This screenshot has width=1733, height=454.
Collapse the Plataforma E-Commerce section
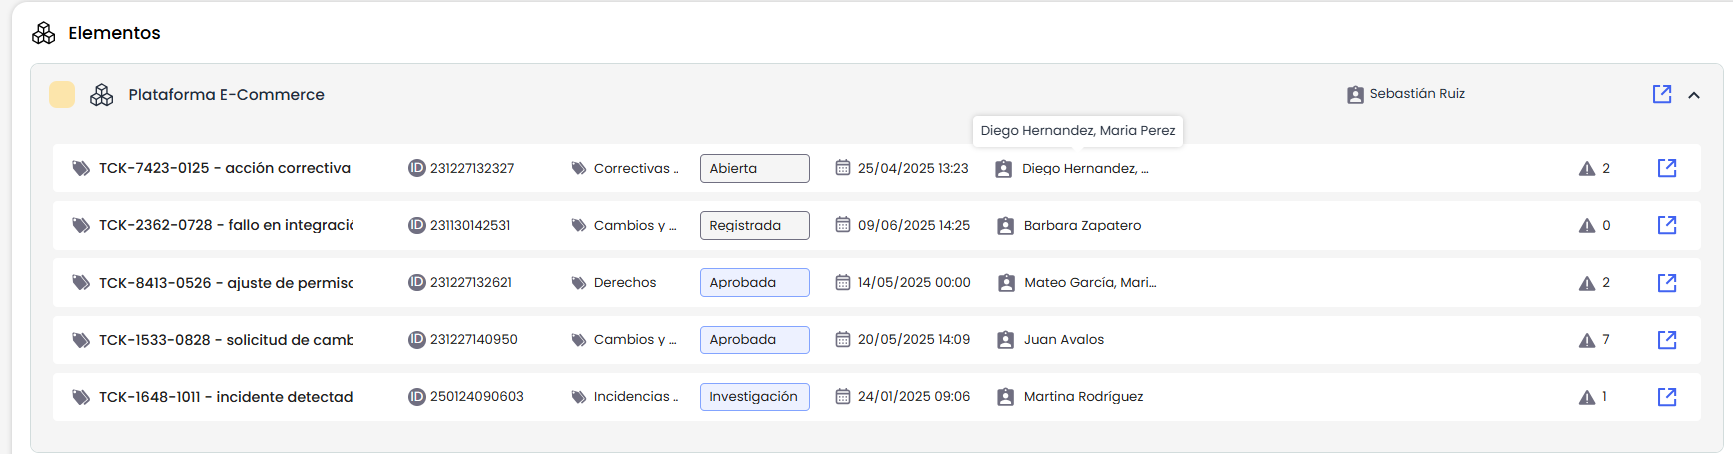pyautogui.click(x=1694, y=95)
